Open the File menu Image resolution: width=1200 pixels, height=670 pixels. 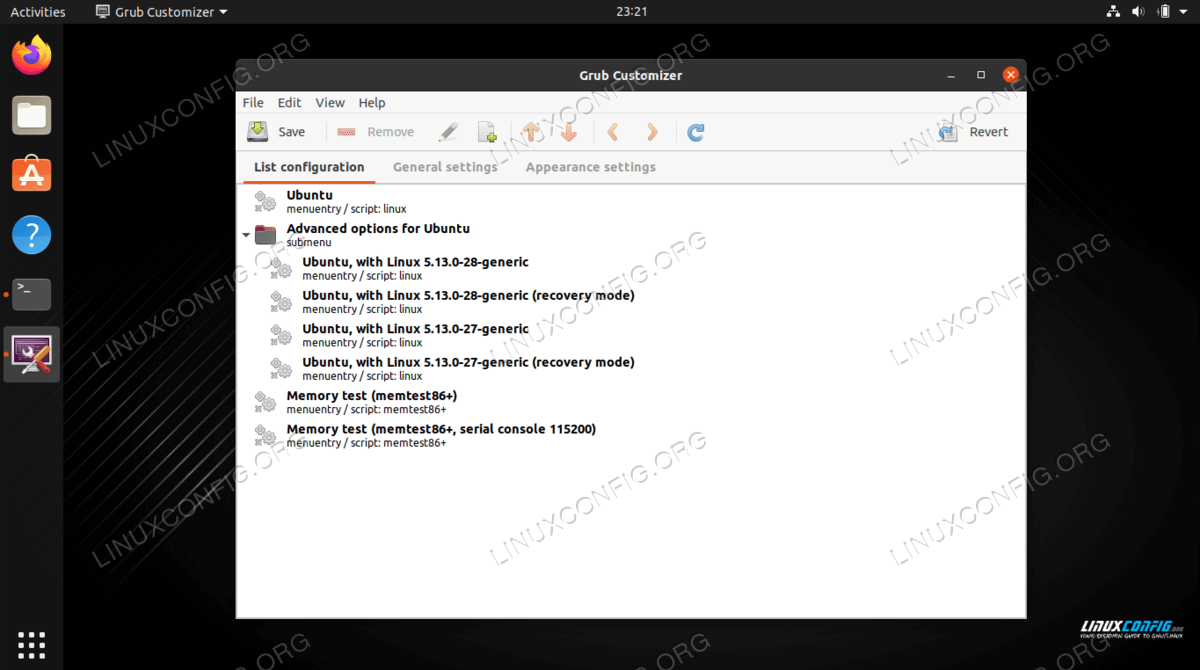(x=253, y=103)
